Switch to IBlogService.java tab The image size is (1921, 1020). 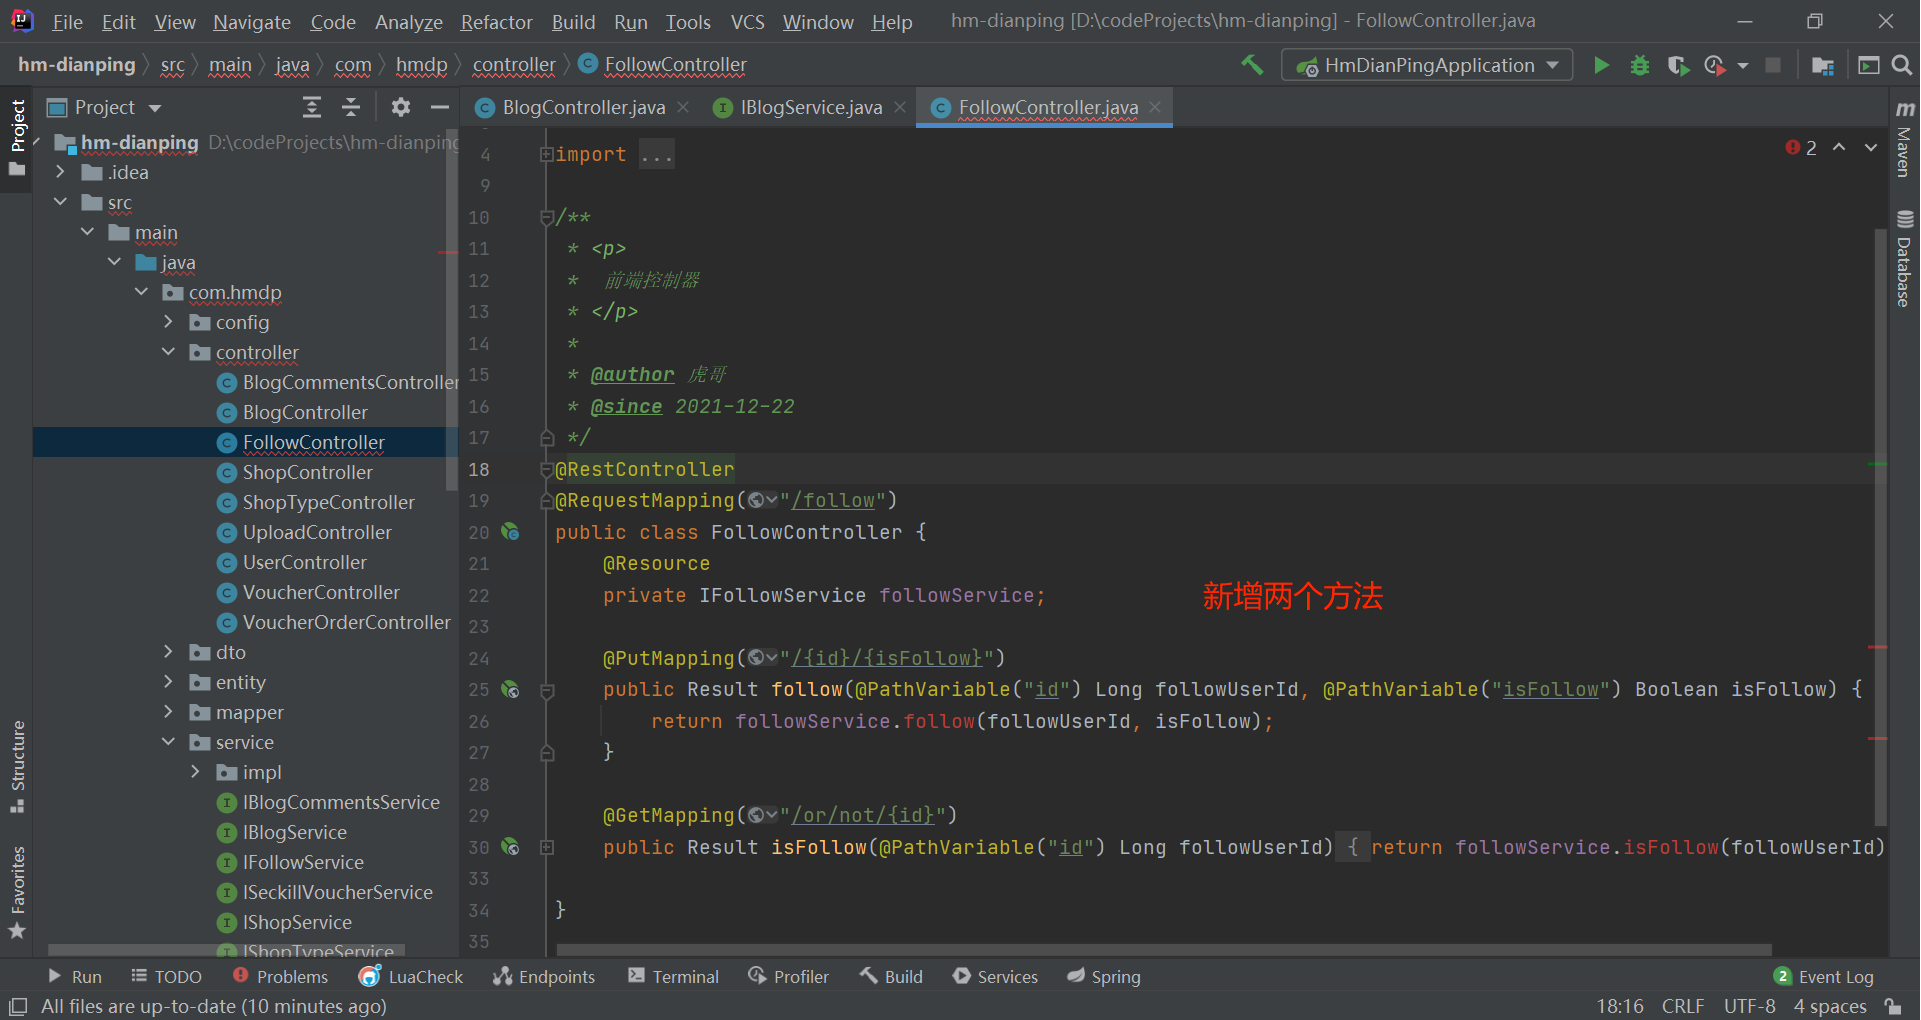click(811, 107)
